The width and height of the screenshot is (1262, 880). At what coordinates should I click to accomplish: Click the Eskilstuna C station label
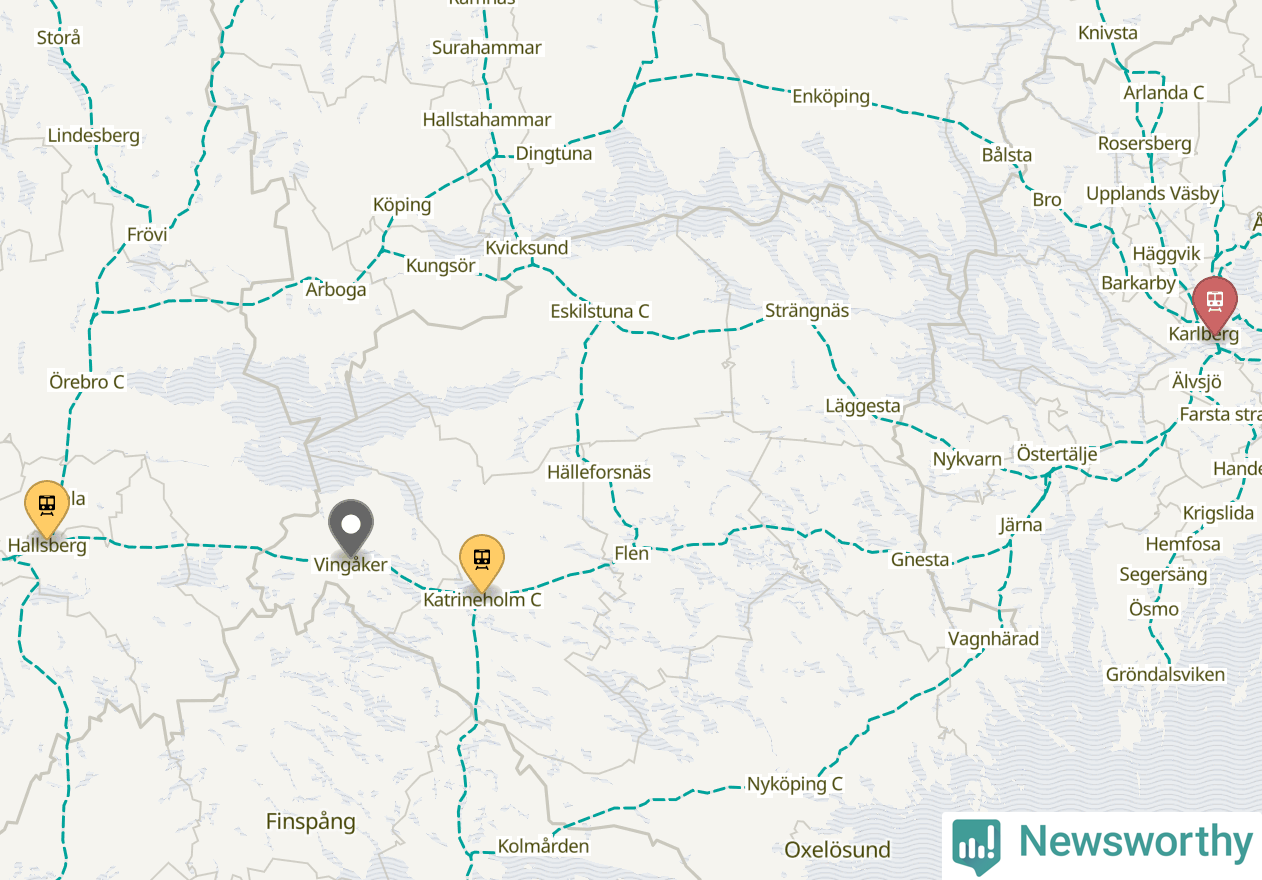coord(599,311)
